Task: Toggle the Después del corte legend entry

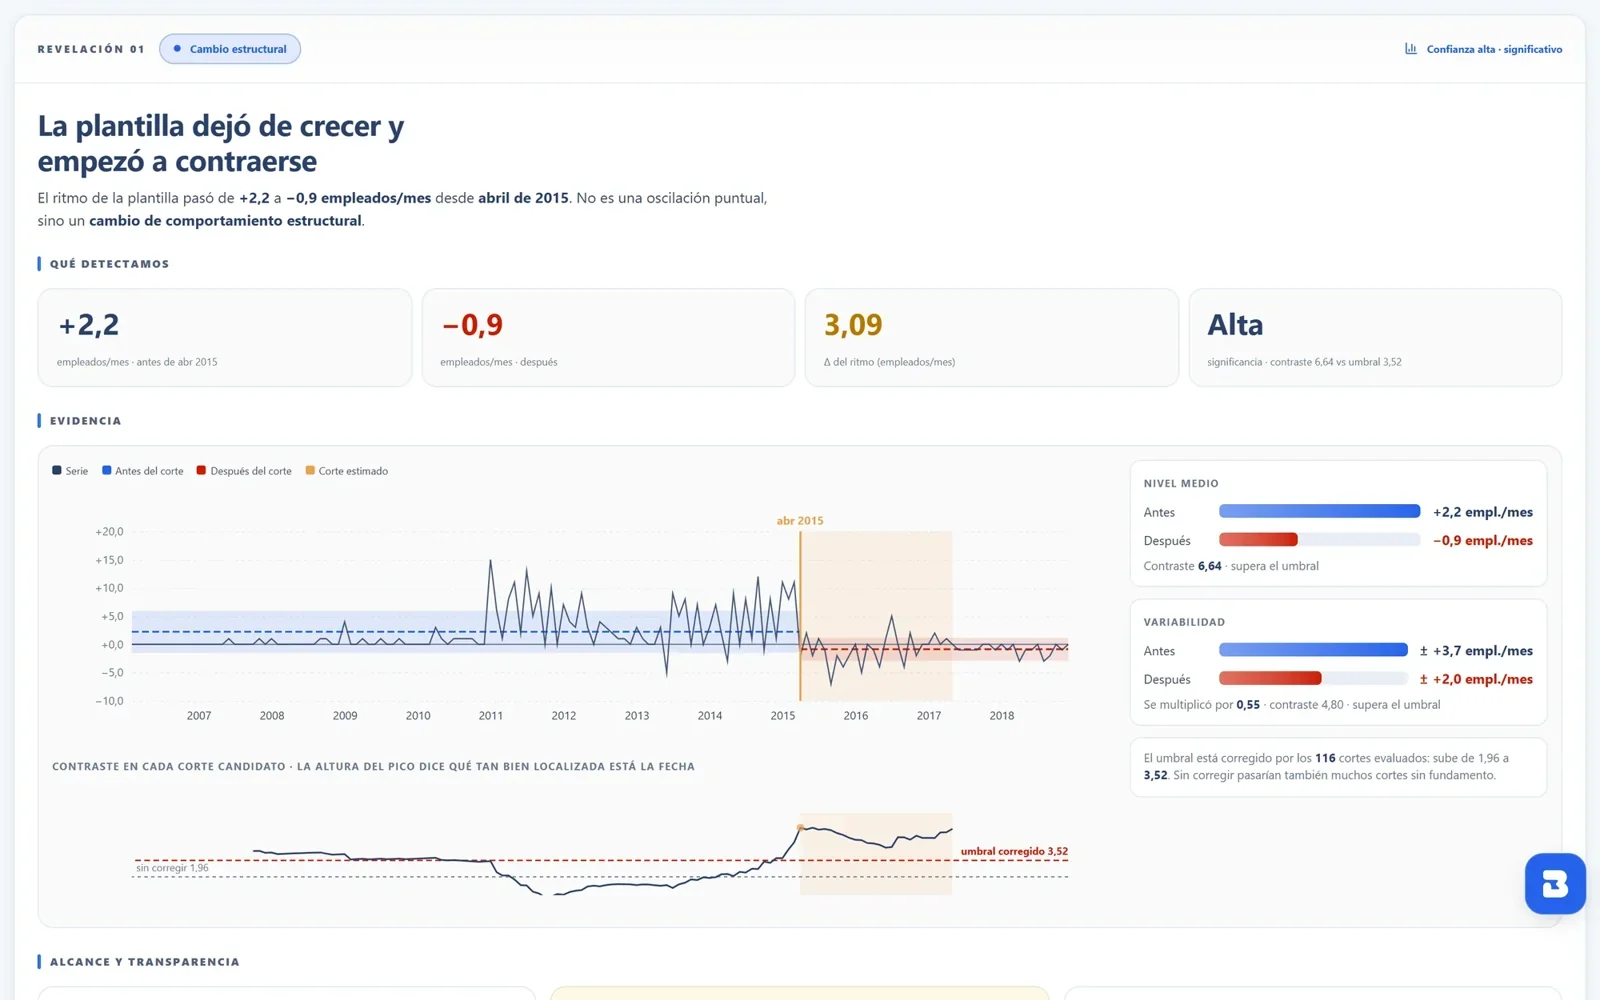Action: 244,471
